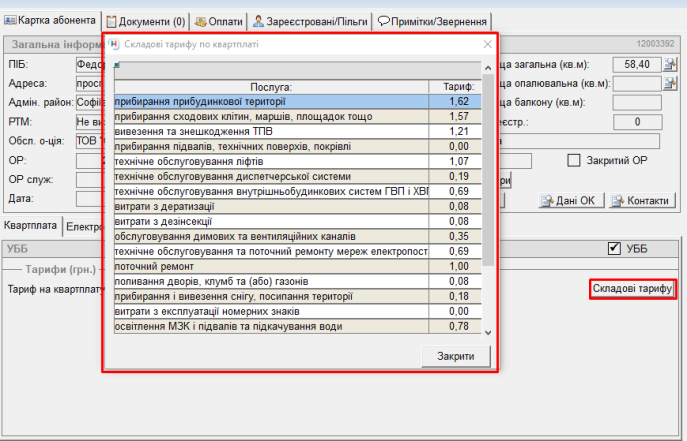Open the Документи tab icon
This screenshot has width=687, height=441.
point(111,21)
